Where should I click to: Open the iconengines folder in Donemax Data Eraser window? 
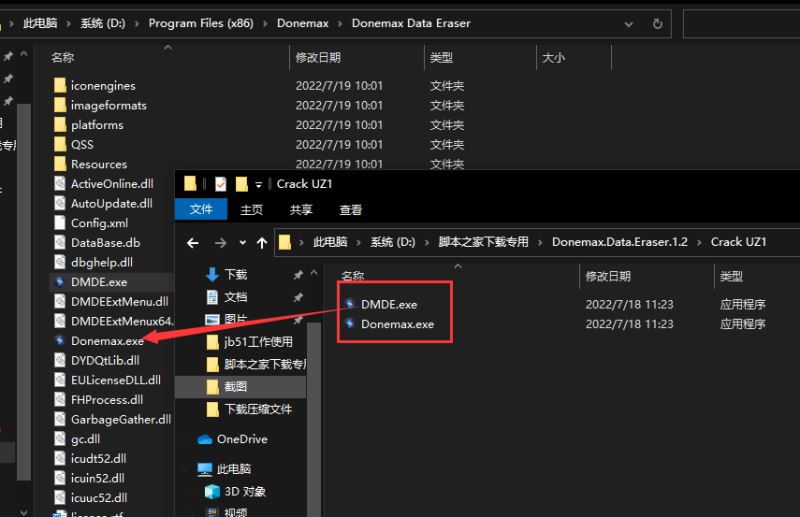[103, 86]
